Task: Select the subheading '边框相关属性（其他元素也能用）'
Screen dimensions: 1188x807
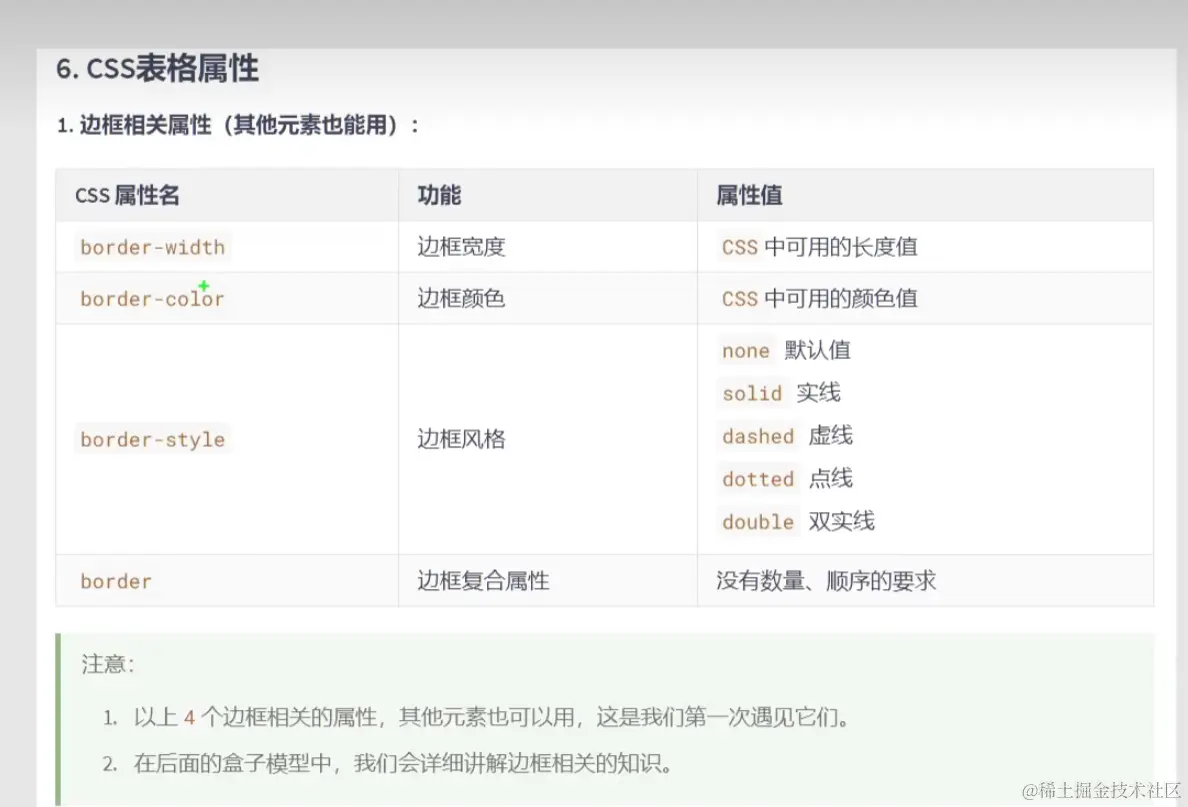Action: (x=239, y=125)
